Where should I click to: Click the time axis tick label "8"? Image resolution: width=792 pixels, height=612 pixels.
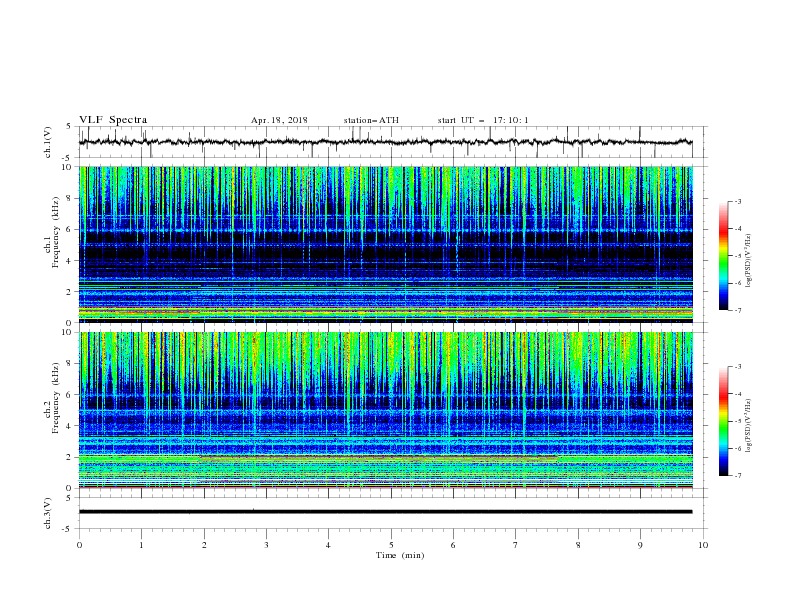click(578, 545)
